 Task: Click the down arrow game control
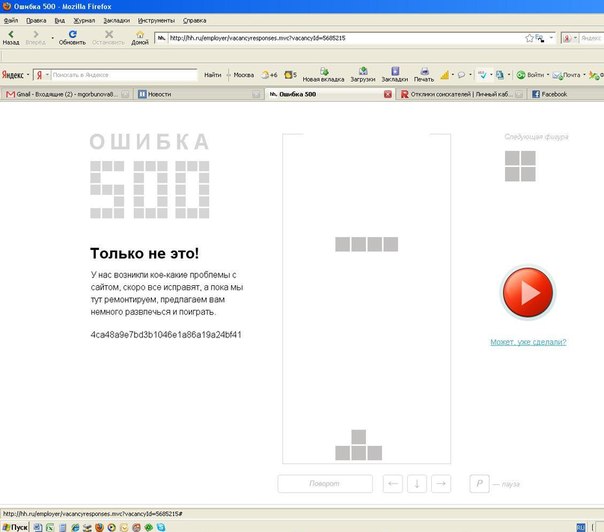coord(417,483)
